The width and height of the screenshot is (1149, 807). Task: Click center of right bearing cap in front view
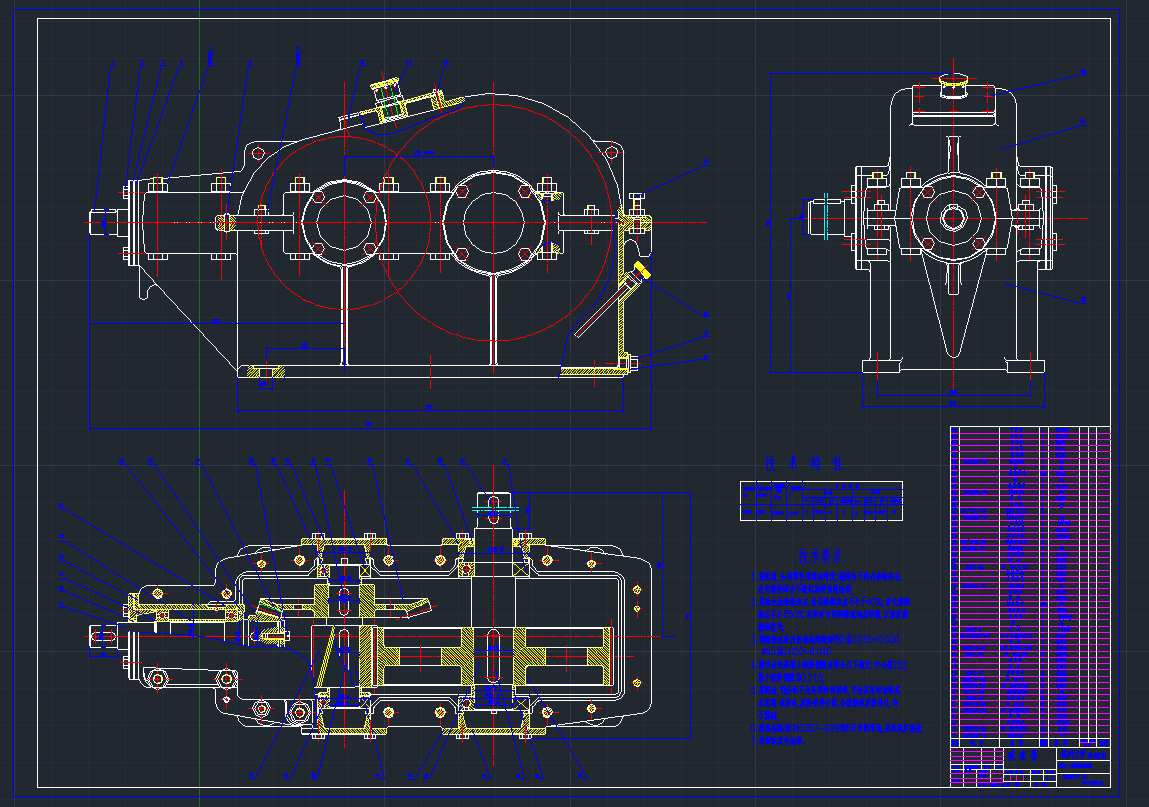(492, 222)
